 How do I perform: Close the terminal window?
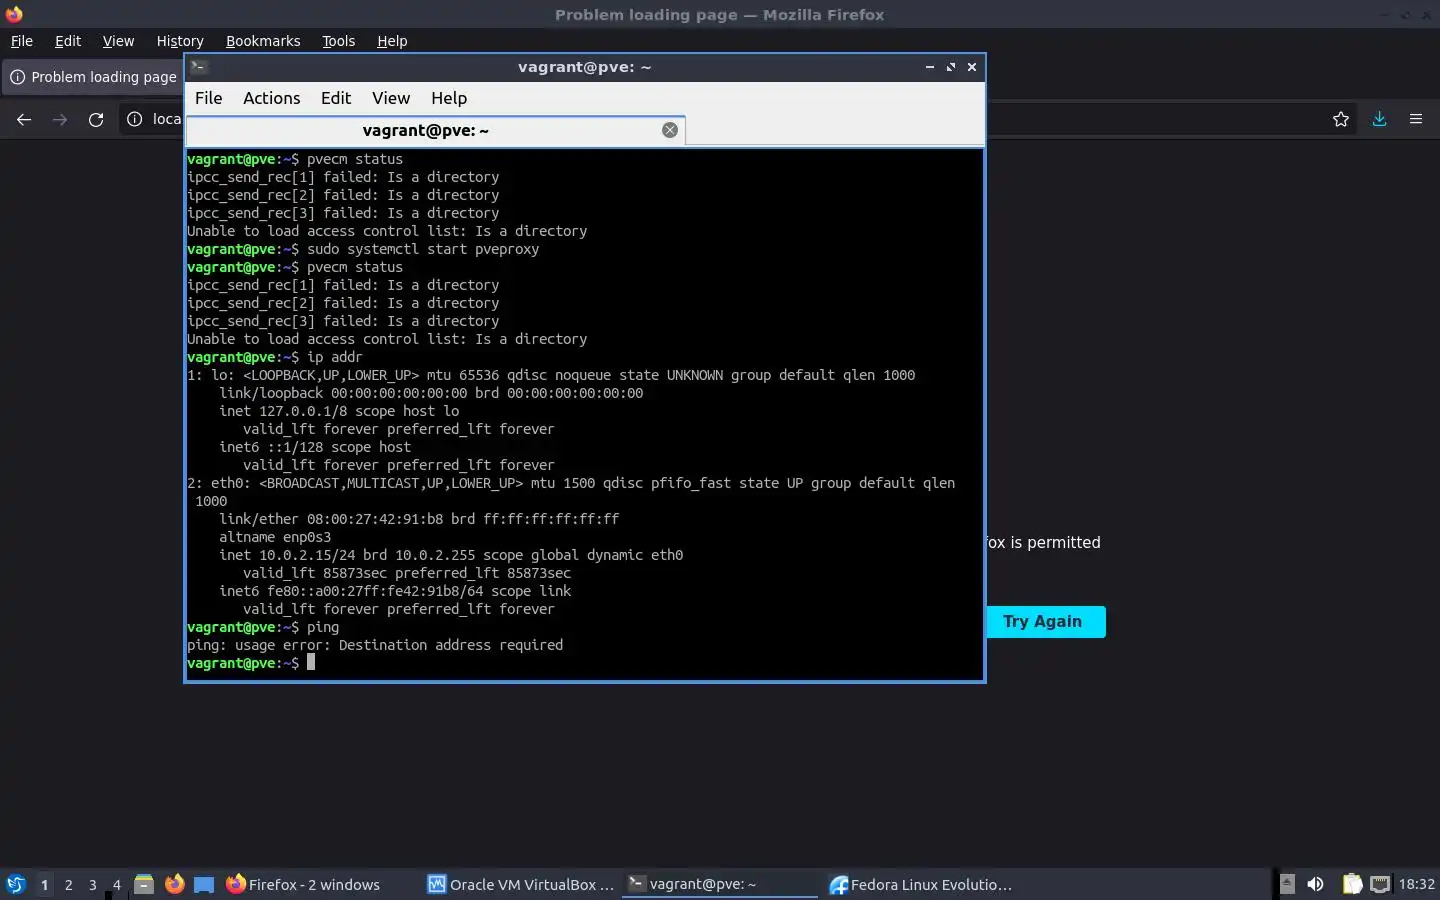coord(972,67)
